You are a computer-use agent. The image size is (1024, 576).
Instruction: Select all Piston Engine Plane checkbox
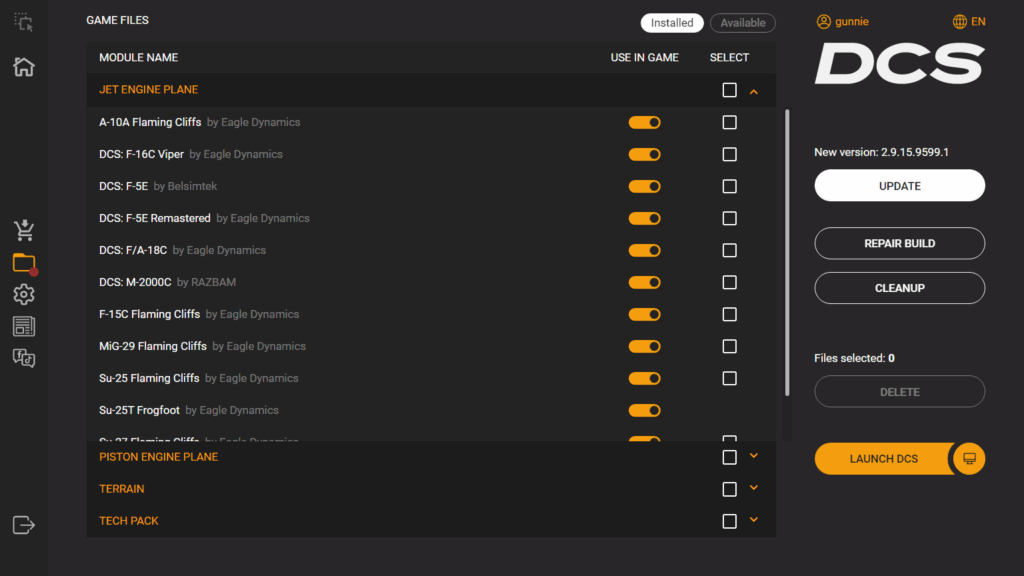729,457
